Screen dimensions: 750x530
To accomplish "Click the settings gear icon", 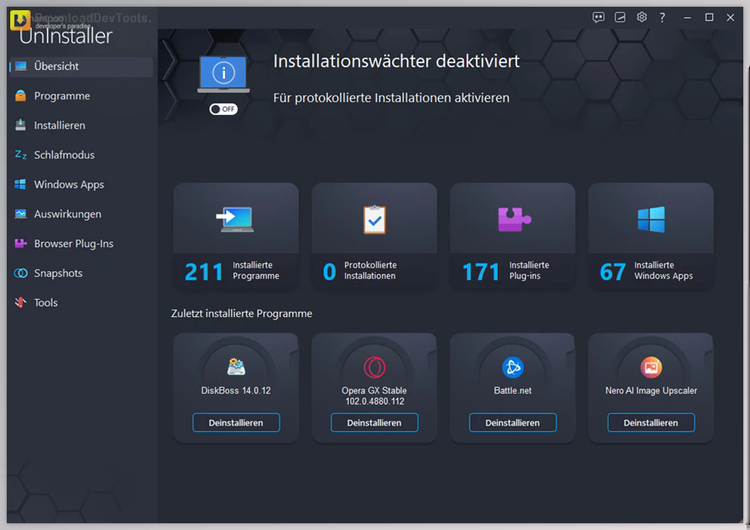I will tap(642, 17).
